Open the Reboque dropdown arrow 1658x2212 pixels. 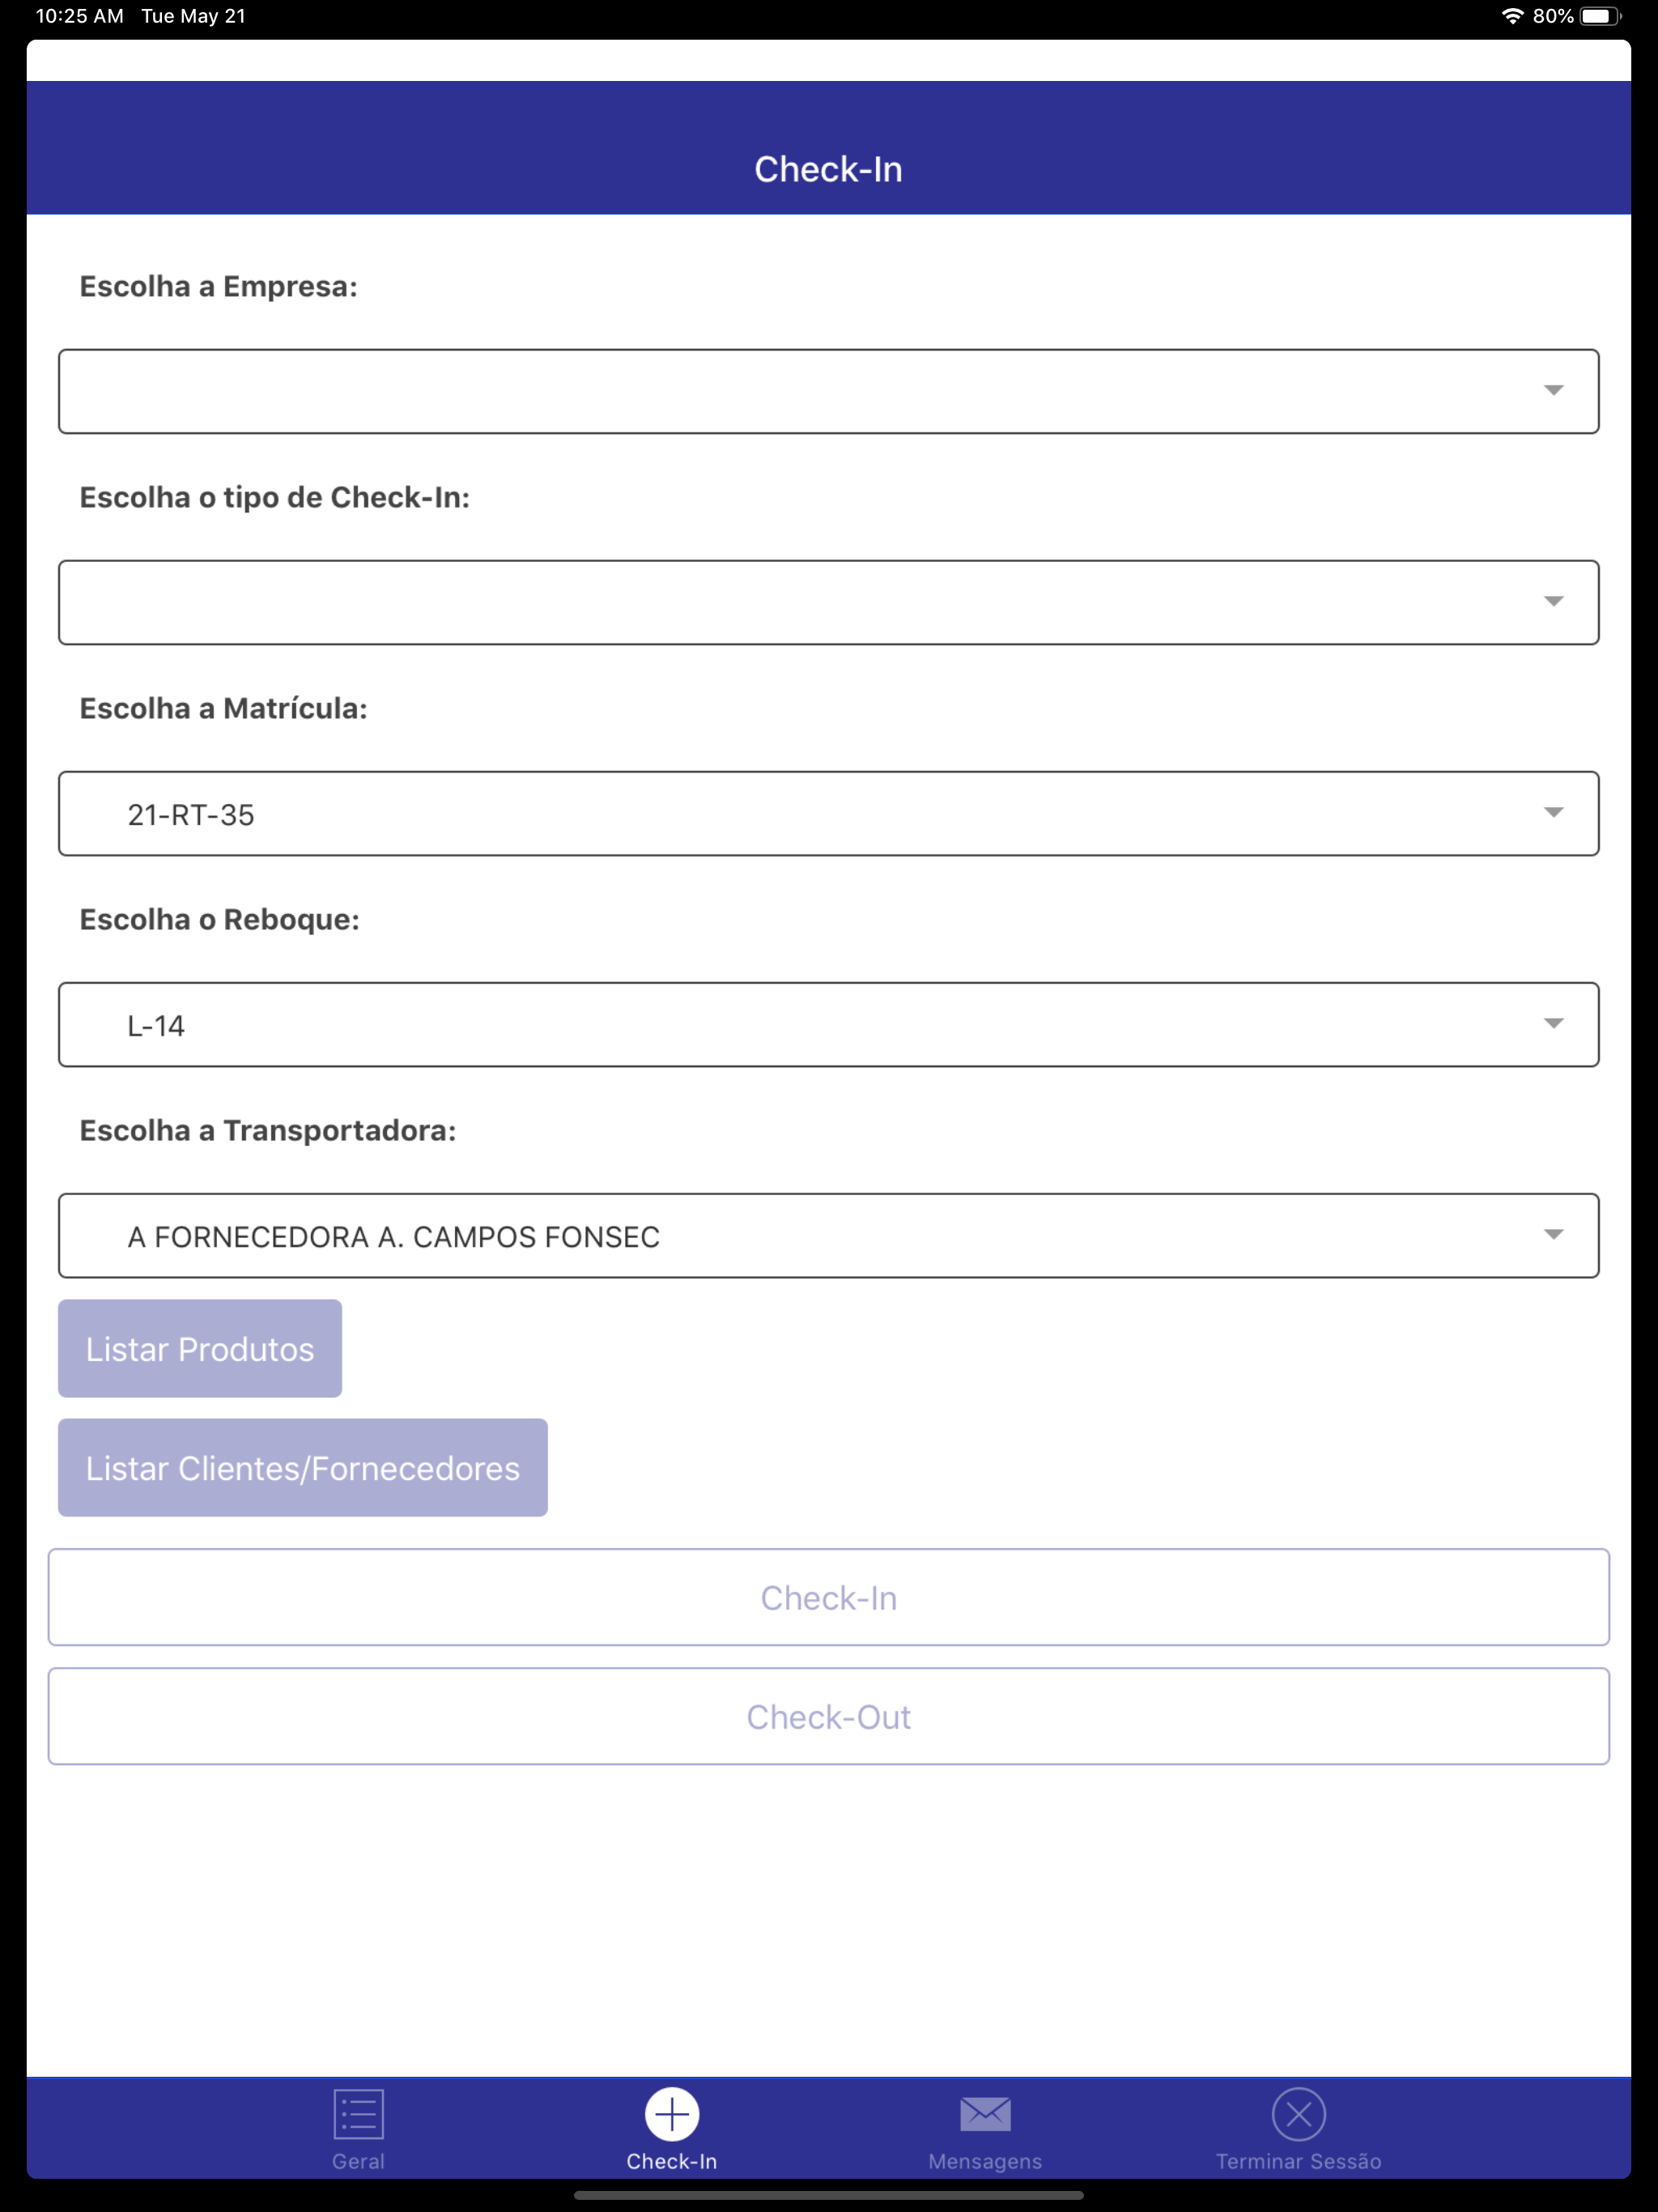pyautogui.click(x=1553, y=1023)
